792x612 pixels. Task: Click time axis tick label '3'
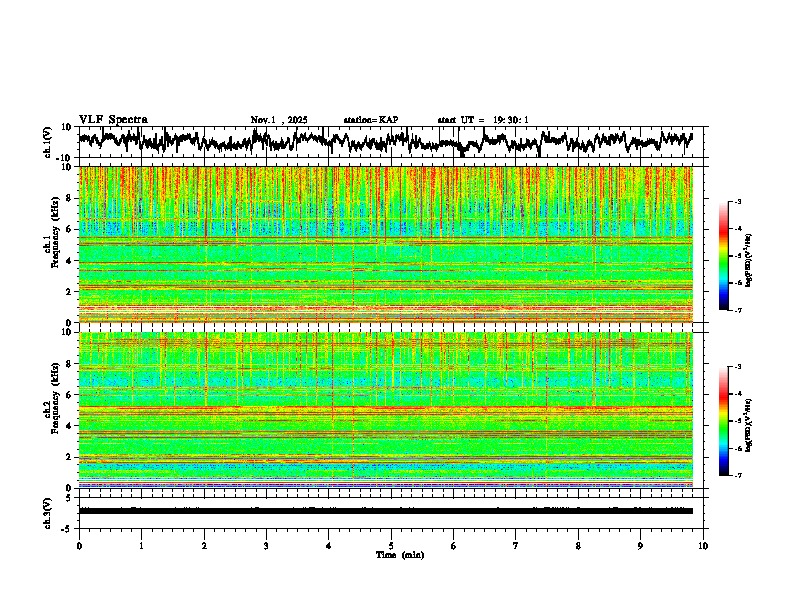266,546
